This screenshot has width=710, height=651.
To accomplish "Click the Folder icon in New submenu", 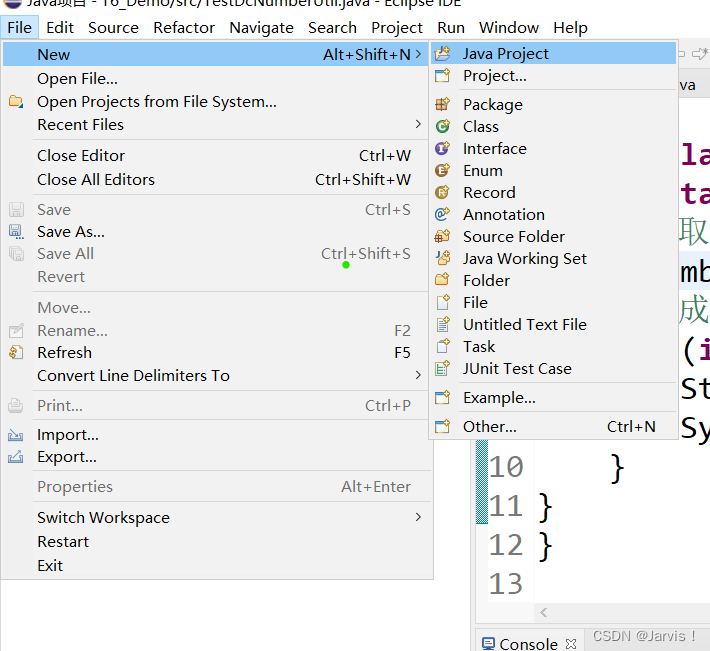I will [442, 280].
